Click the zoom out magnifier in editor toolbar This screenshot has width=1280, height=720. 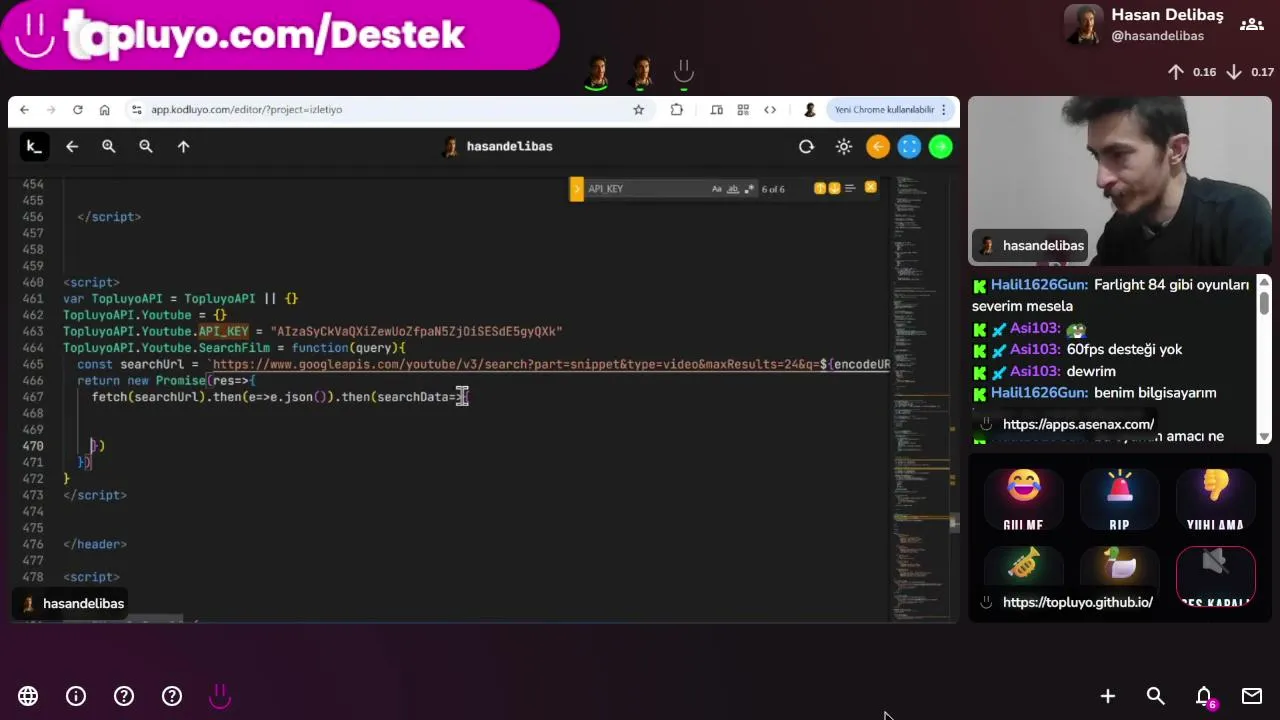click(146, 147)
